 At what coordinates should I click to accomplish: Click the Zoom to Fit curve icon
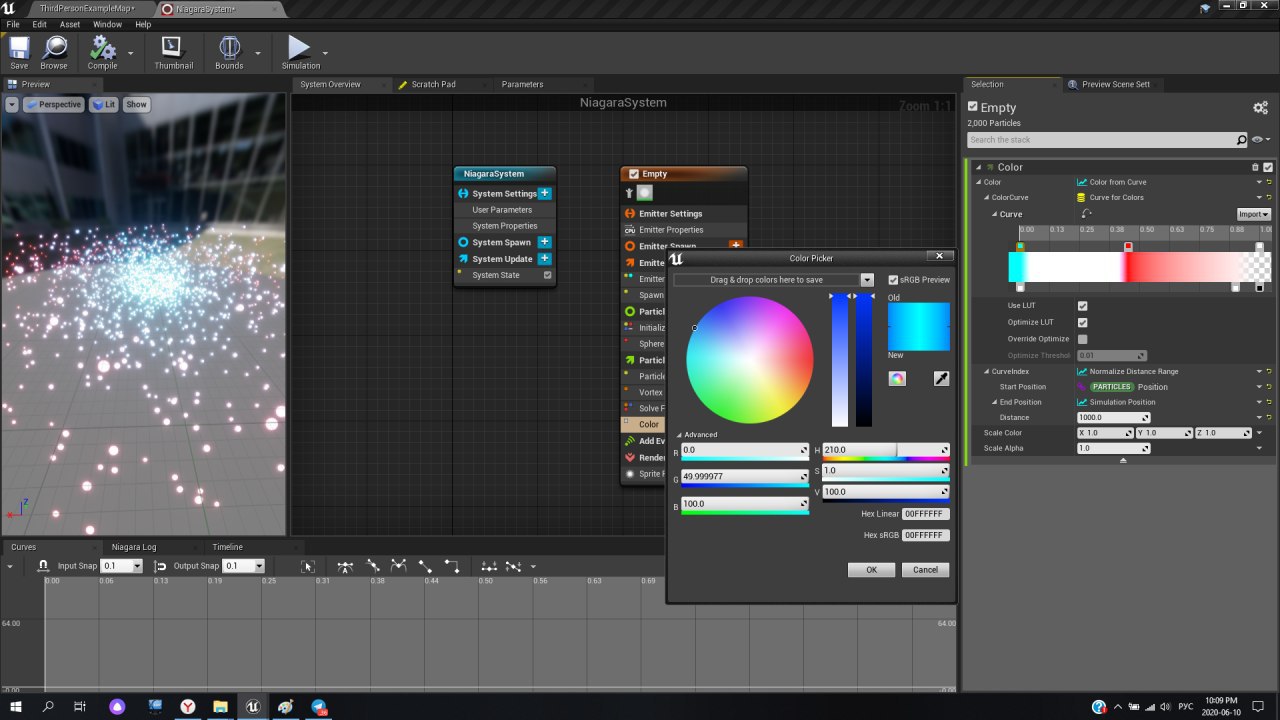coord(309,566)
